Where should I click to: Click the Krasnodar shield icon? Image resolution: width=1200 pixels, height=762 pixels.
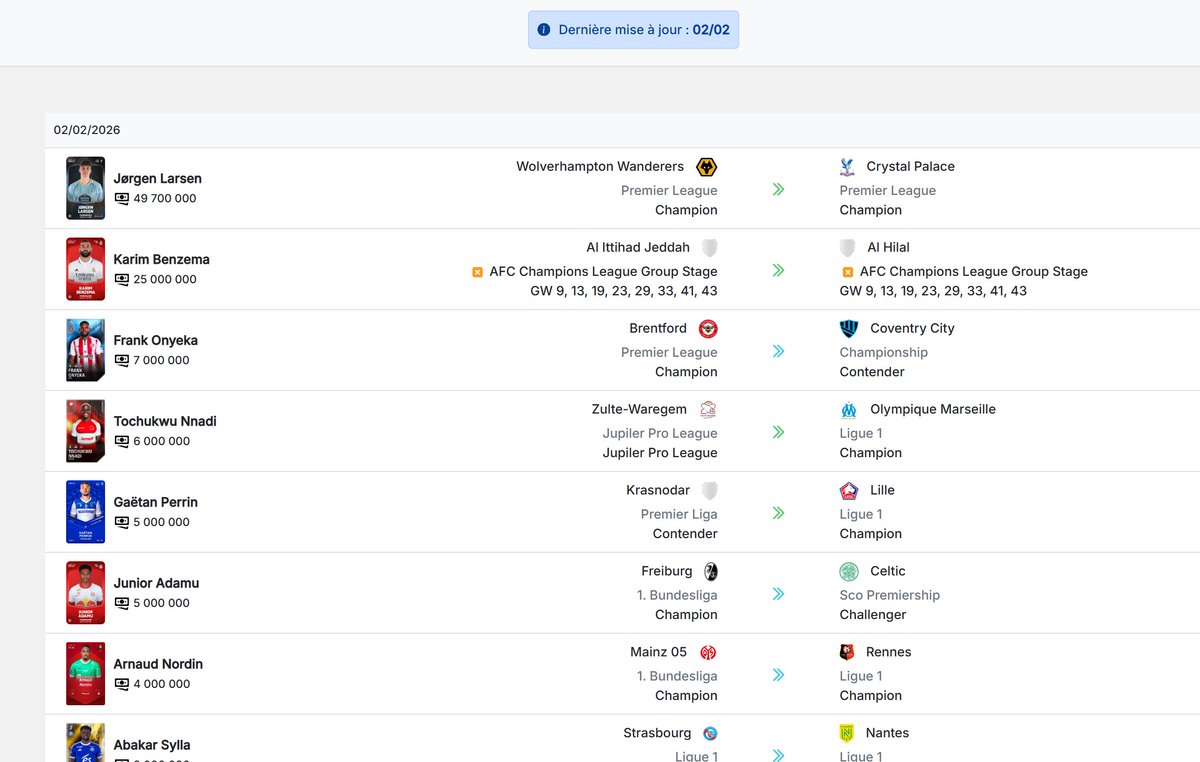tap(709, 491)
